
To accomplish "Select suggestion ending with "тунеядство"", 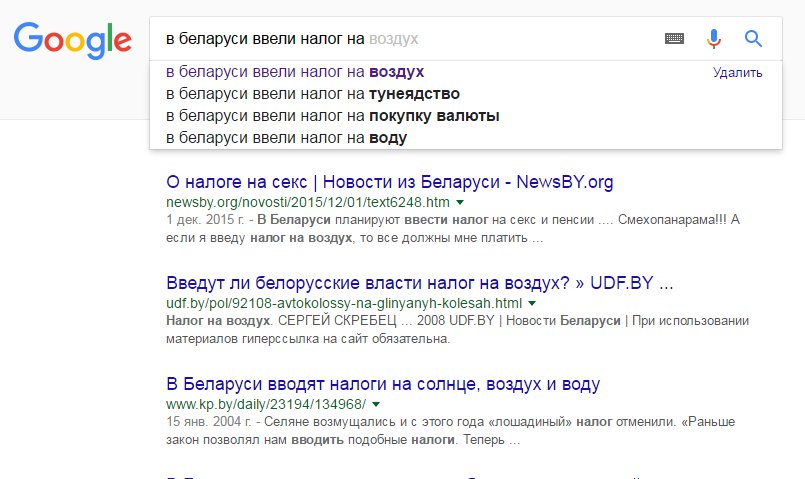I will click(313, 94).
